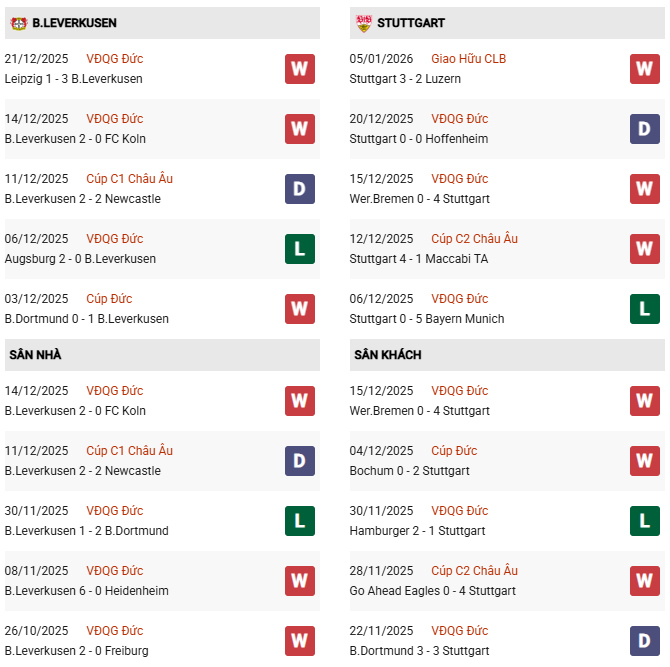670x667 pixels.
Task: Open match Wer.Bremen 0 - 4 Stuttgart under Sân Khách
Action: (420, 411)
